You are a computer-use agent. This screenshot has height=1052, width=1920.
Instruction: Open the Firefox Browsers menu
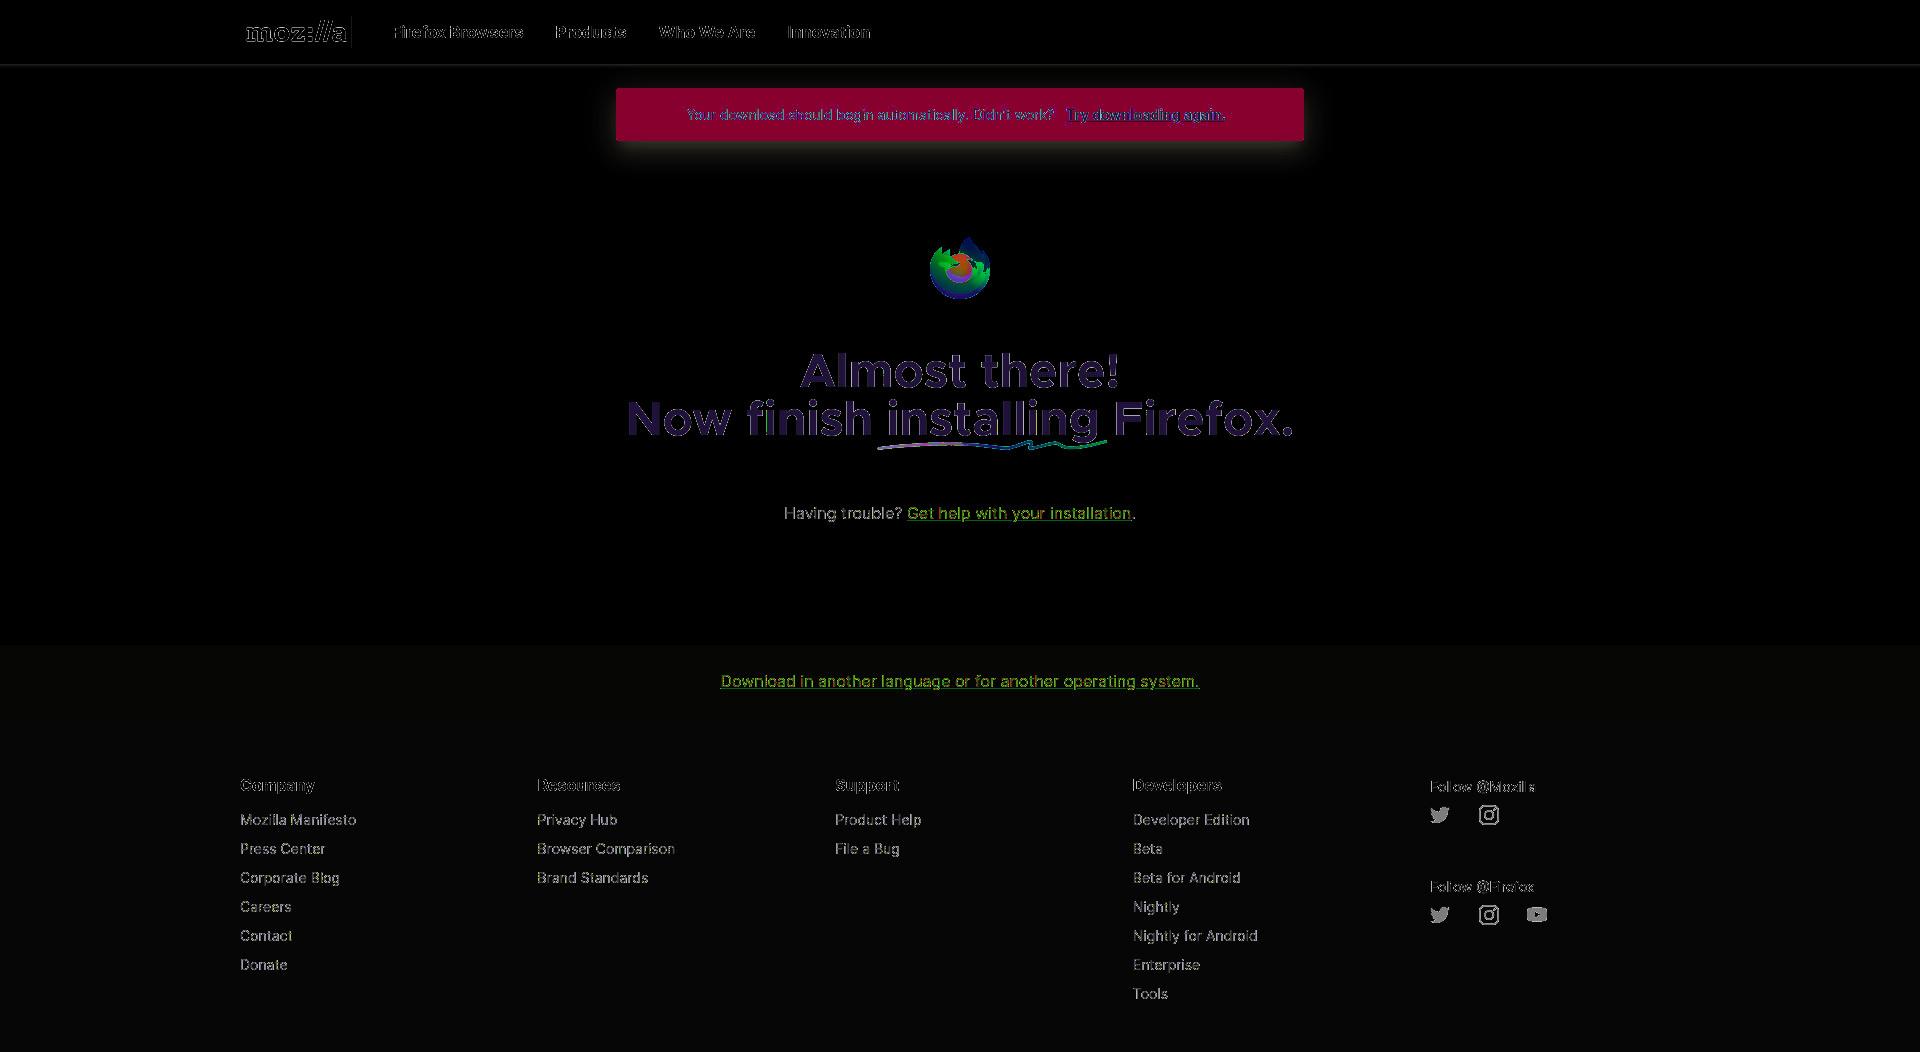(x=458, y=32)
